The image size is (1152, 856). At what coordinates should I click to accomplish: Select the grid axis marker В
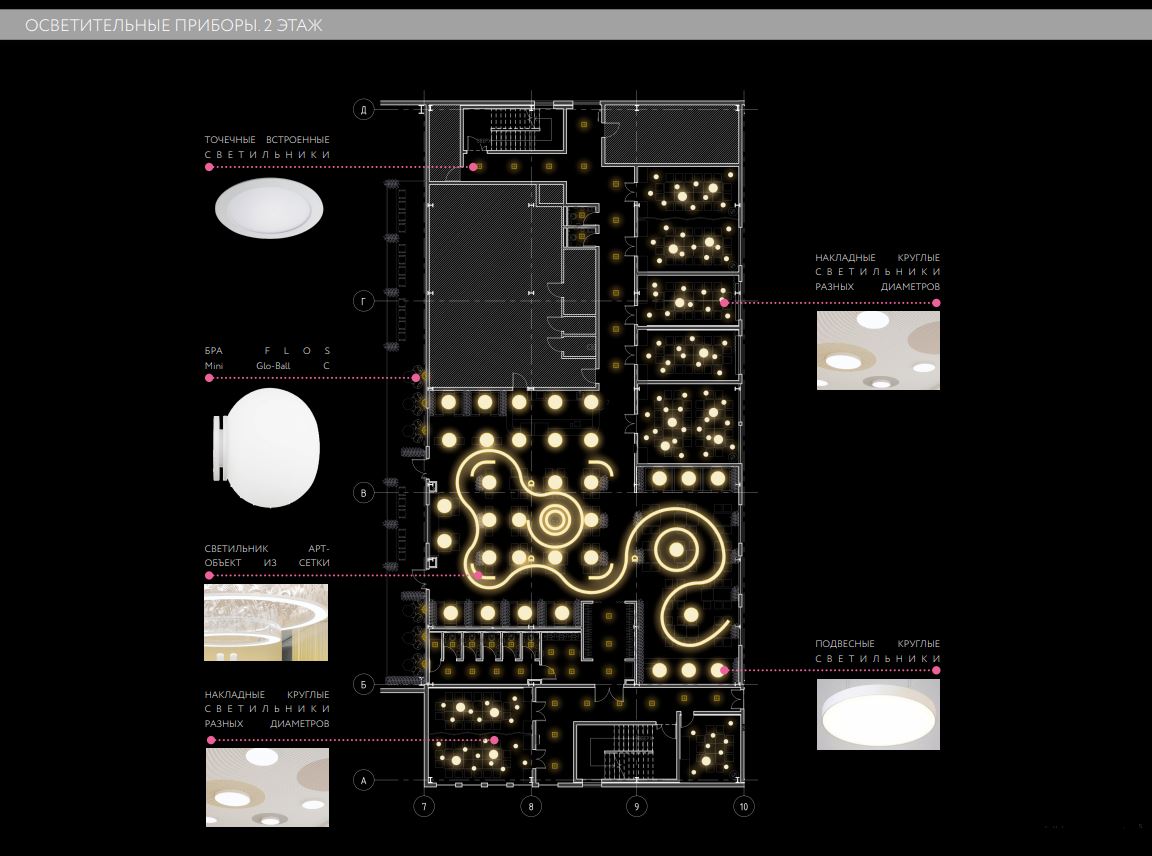[365, 493]
